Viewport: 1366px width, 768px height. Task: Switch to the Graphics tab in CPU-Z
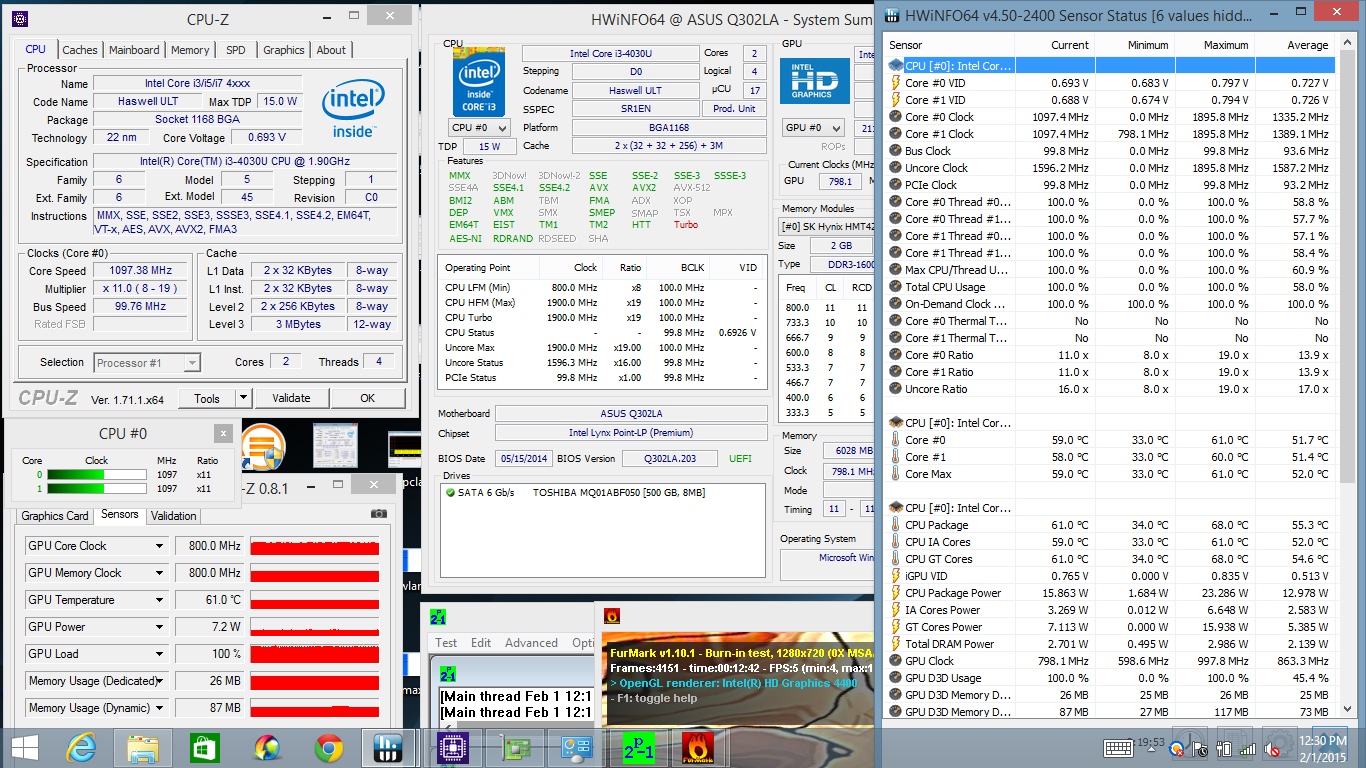[x=284, y=50]
